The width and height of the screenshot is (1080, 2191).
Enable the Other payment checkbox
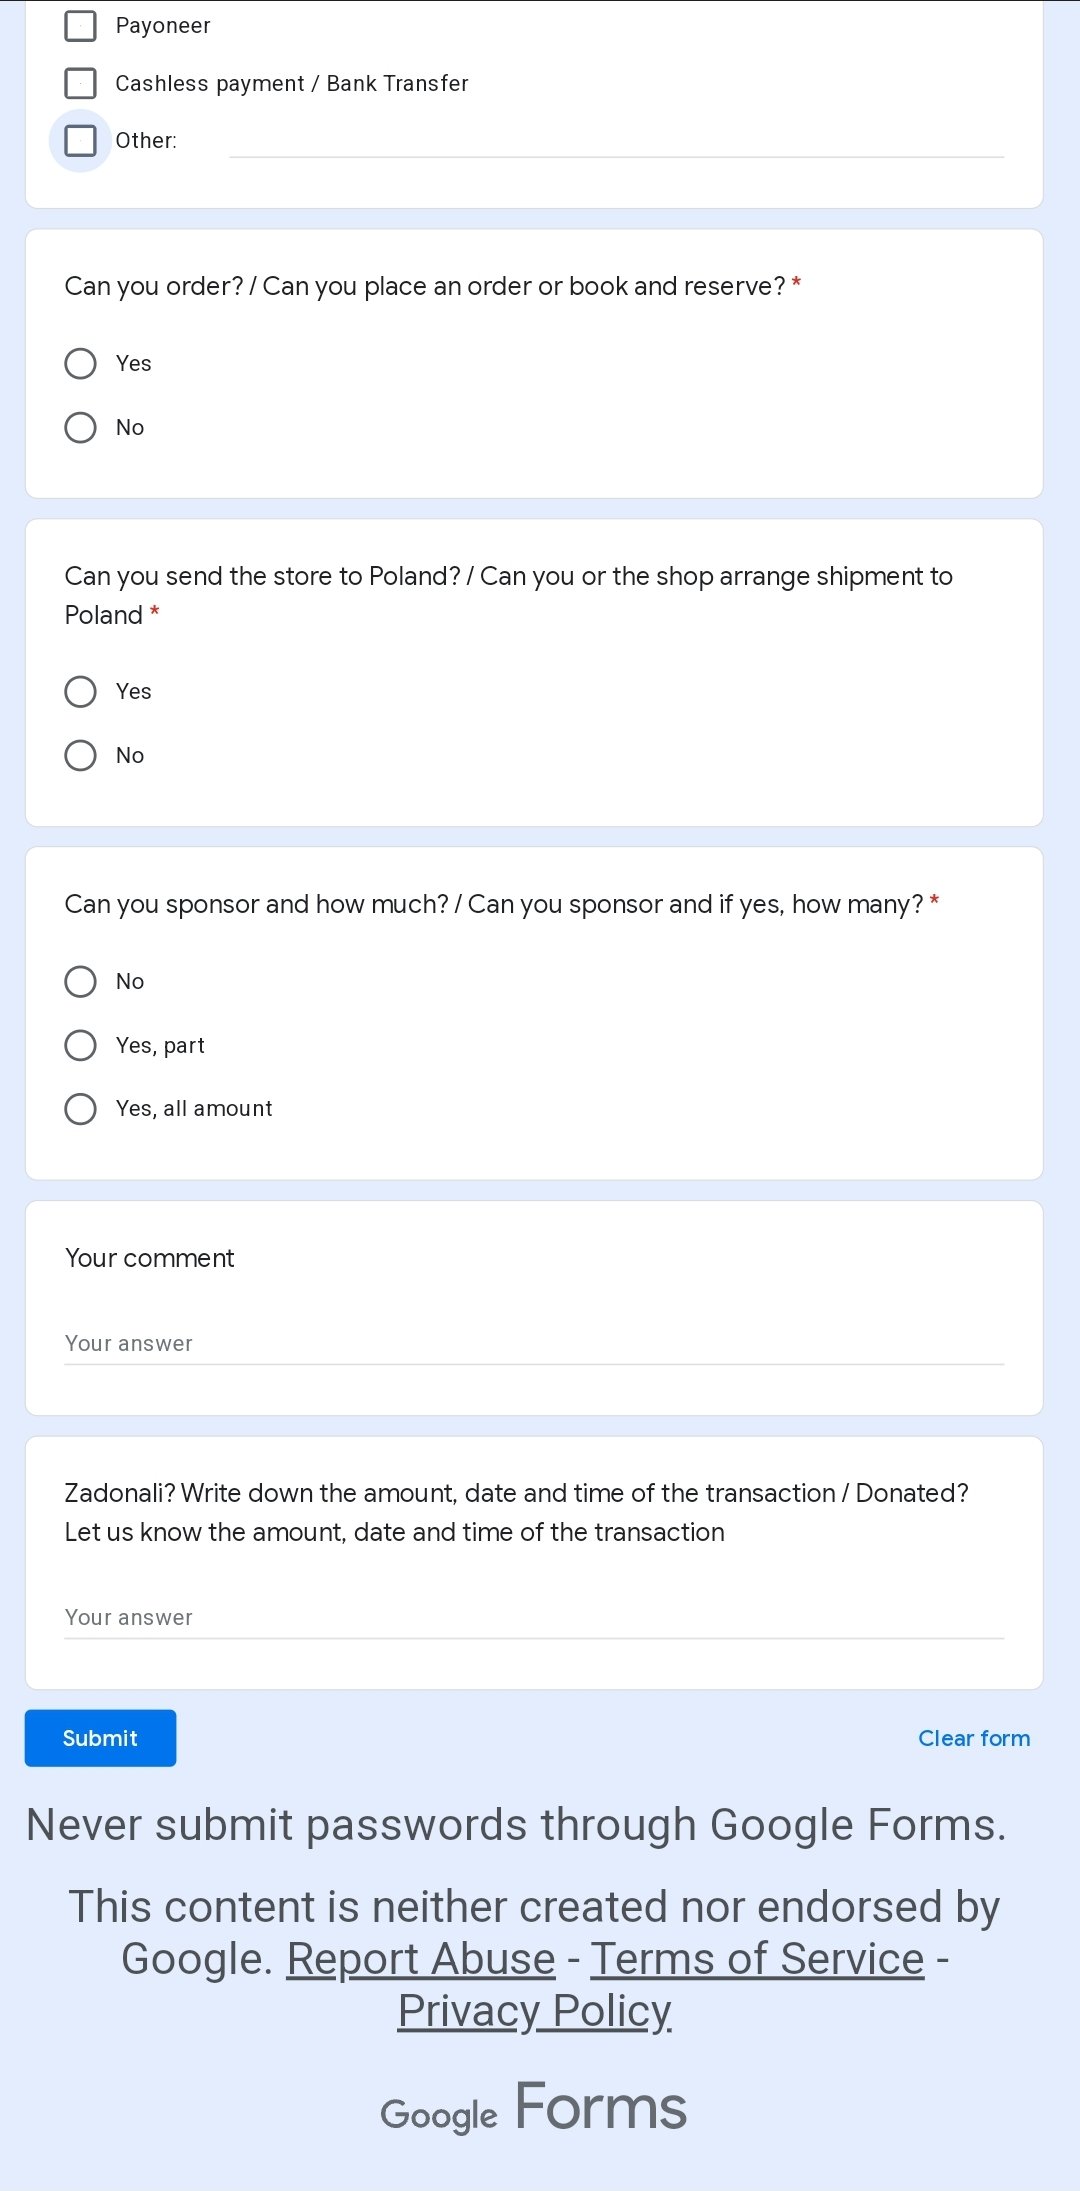click(81, 141)
